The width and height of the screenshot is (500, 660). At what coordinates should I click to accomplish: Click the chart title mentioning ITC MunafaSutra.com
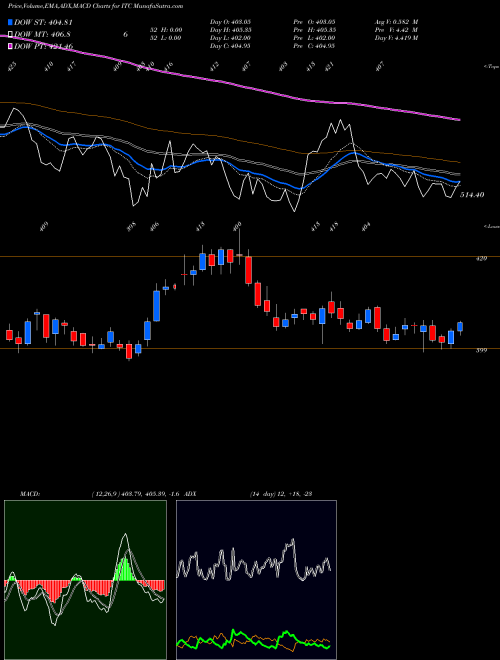tap(96, 6)
